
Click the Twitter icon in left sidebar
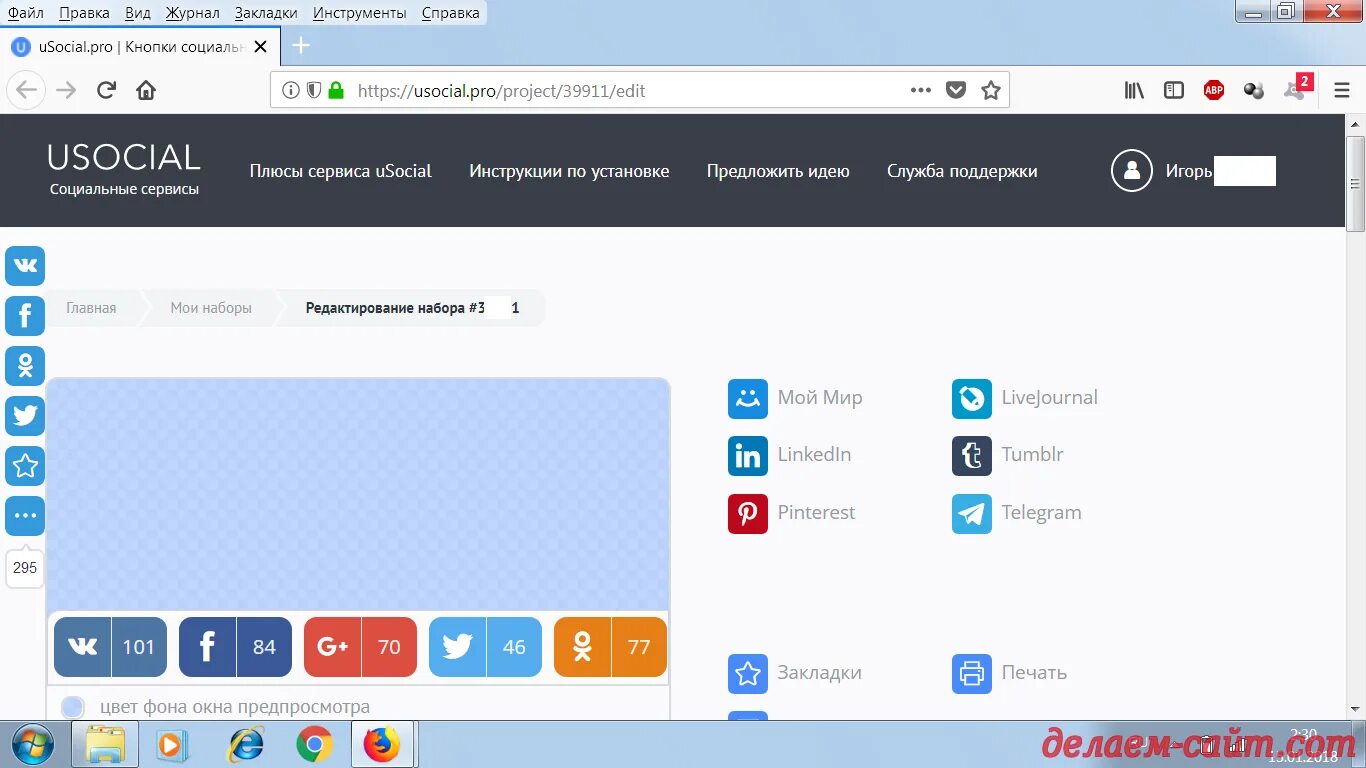click(x=25, y=416)
